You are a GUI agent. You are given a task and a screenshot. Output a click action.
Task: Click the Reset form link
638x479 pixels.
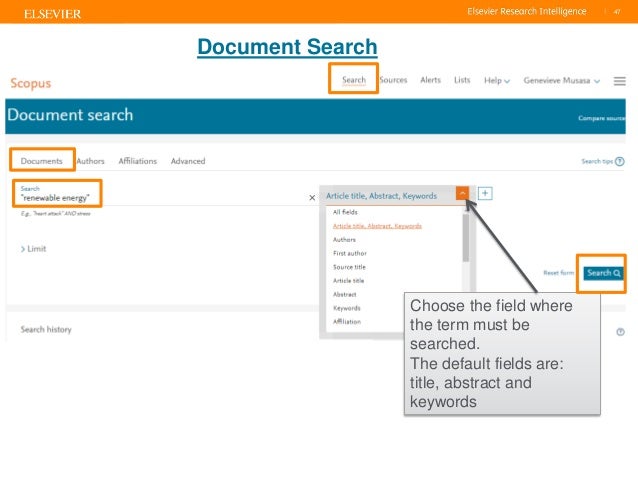coord(558,273)
